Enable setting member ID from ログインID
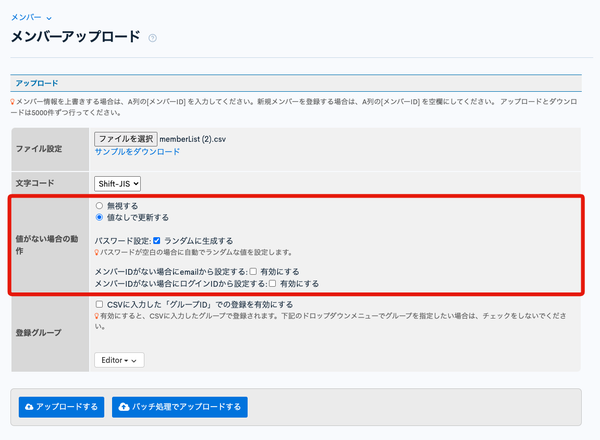The width and height of the screenshot is (600, 440). tap(272, 284)
